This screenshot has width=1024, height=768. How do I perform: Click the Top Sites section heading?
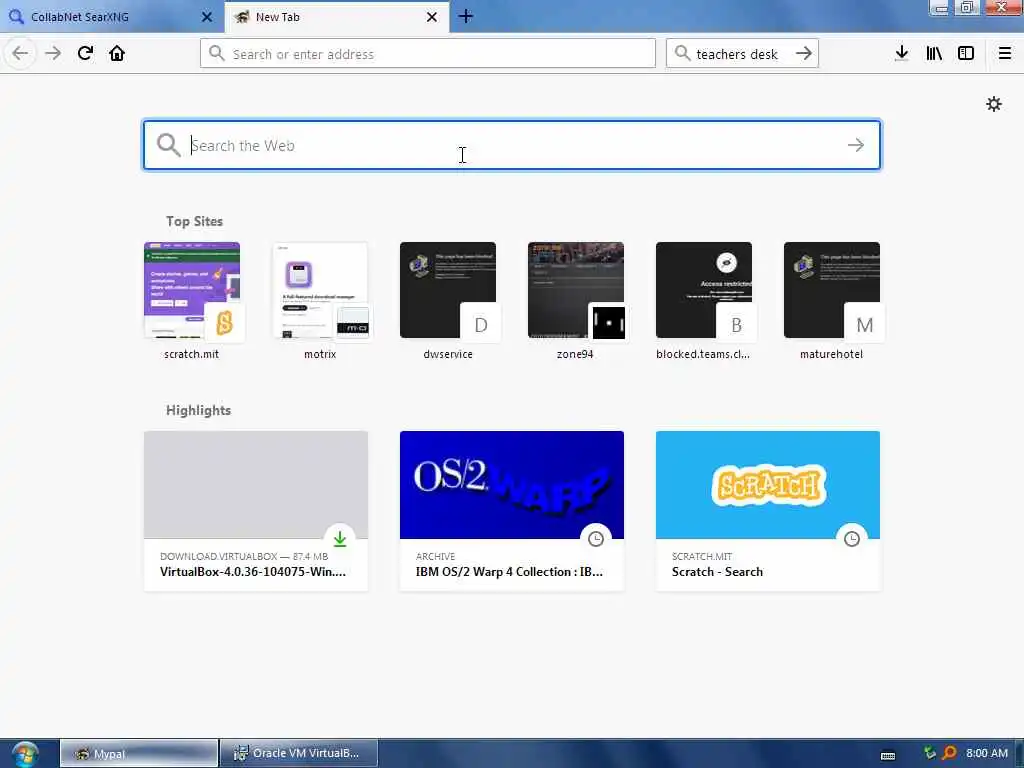[x=194, y=221]
